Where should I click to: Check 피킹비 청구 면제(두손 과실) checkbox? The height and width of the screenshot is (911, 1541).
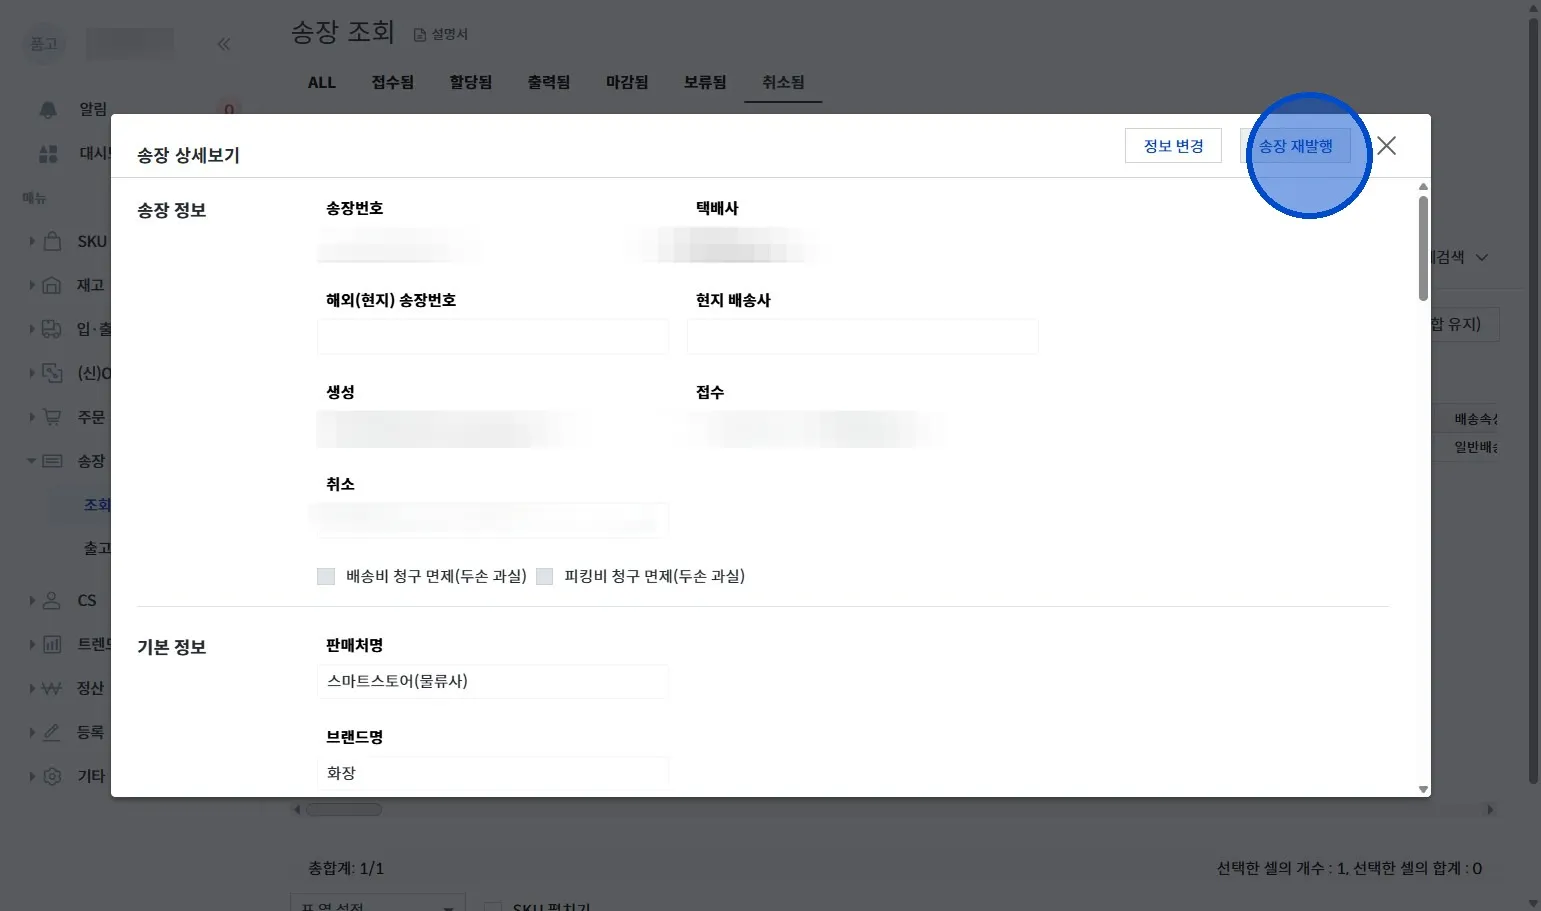click(x=545, y=576)
